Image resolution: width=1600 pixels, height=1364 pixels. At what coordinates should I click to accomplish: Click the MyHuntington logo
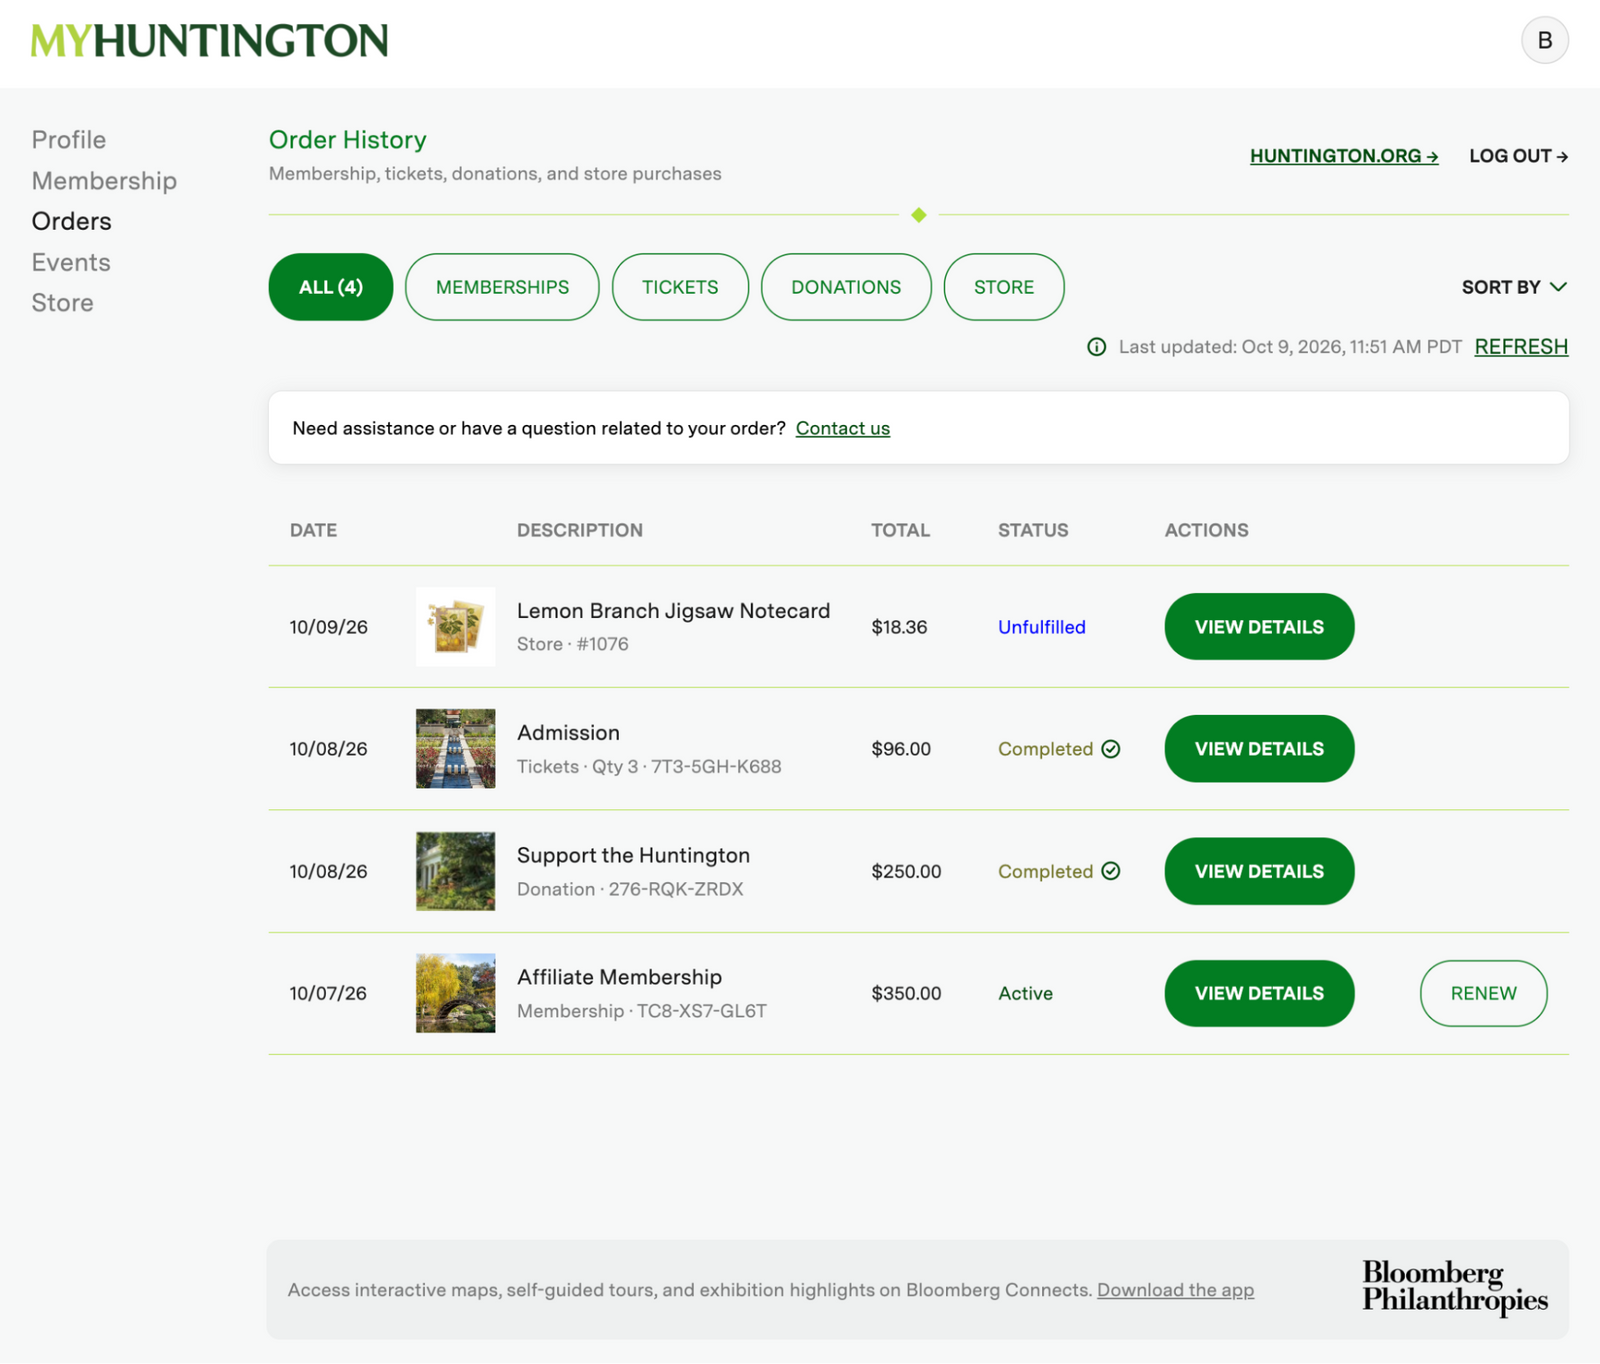209,41
